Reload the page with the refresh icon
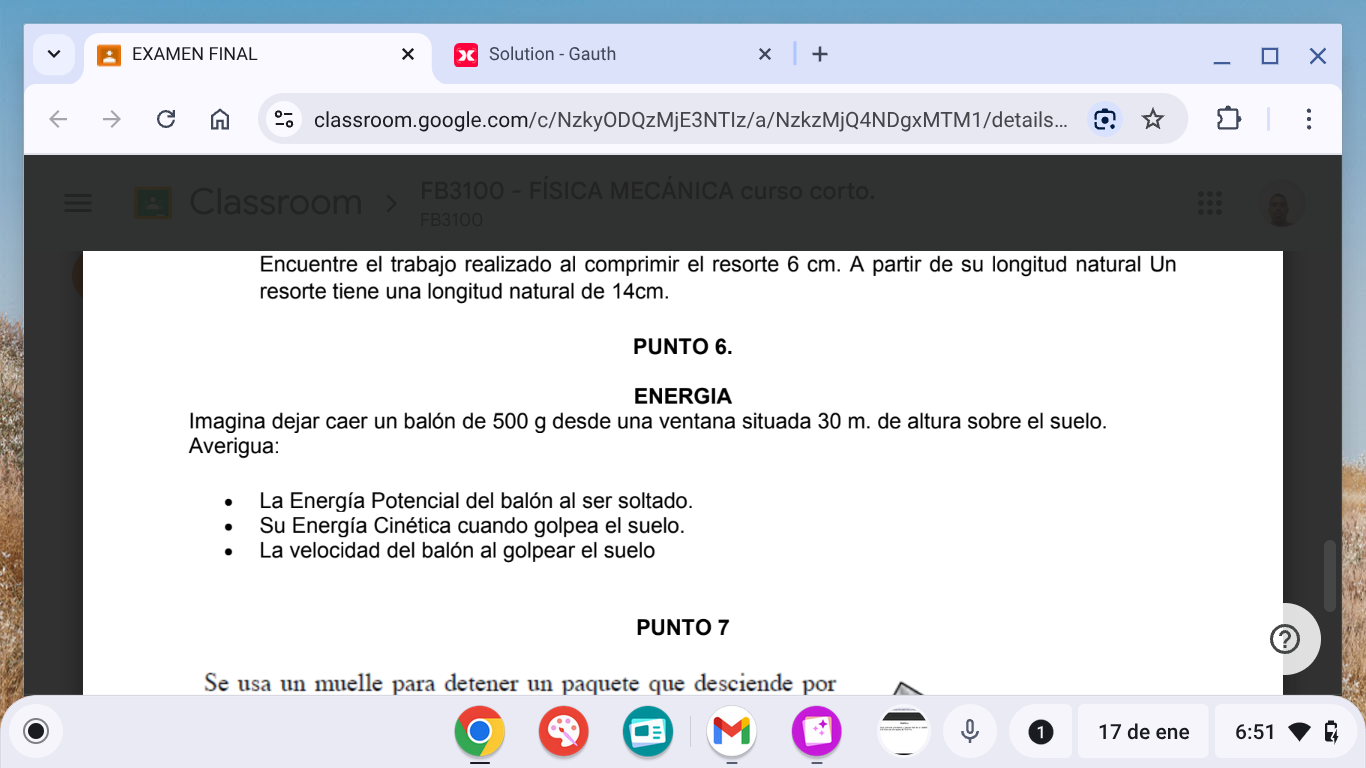This screenshot has height=768, width=1366. [166, 120]
